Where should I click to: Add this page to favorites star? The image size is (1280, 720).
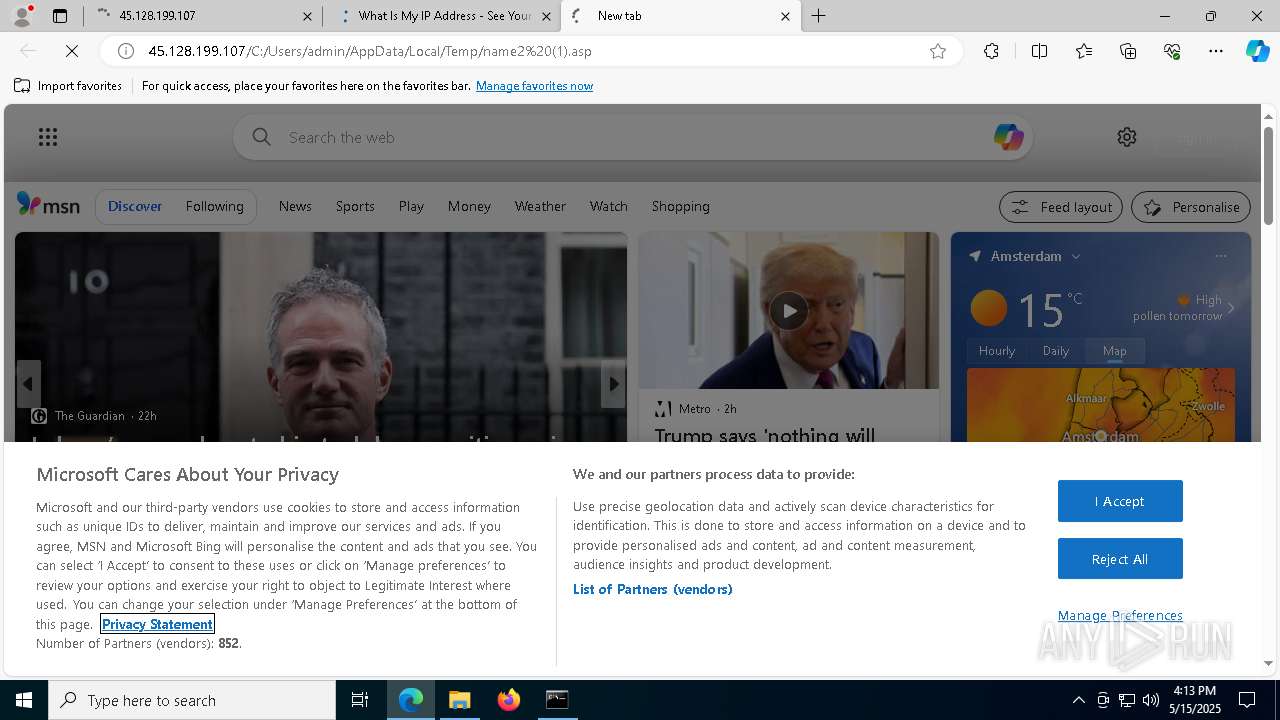tap(938, 51)
